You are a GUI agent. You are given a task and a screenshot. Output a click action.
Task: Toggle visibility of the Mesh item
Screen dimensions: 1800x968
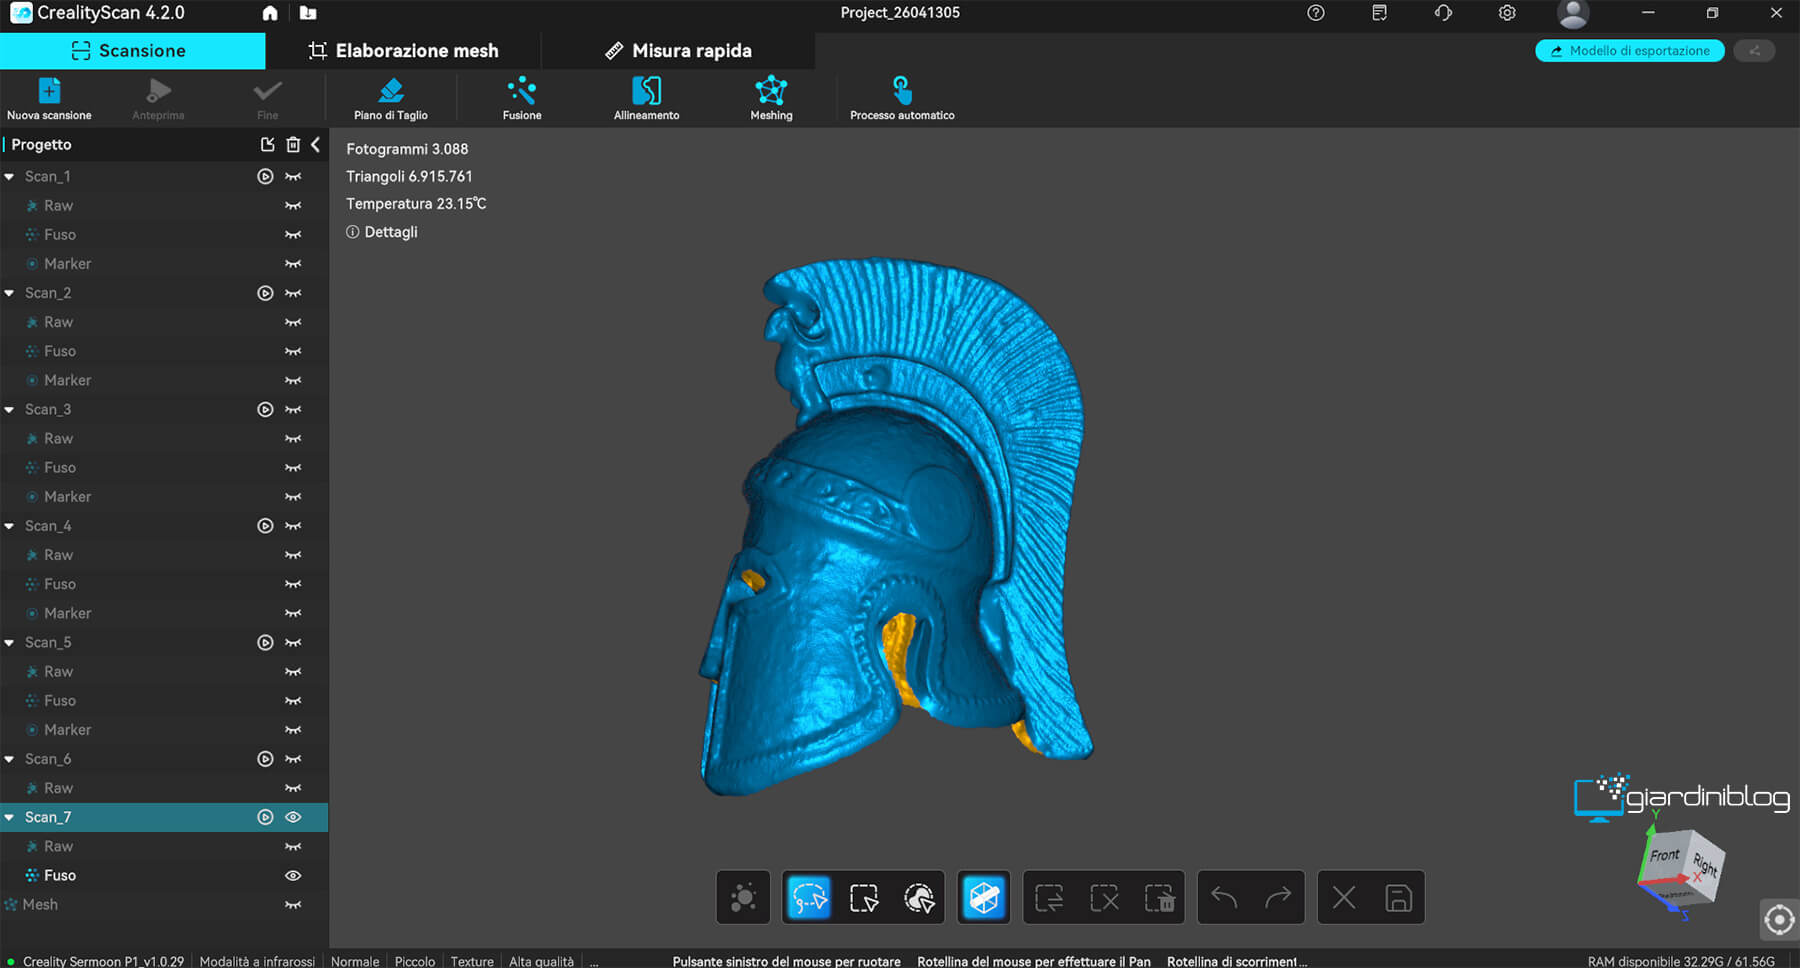click(x=293, y=905)
